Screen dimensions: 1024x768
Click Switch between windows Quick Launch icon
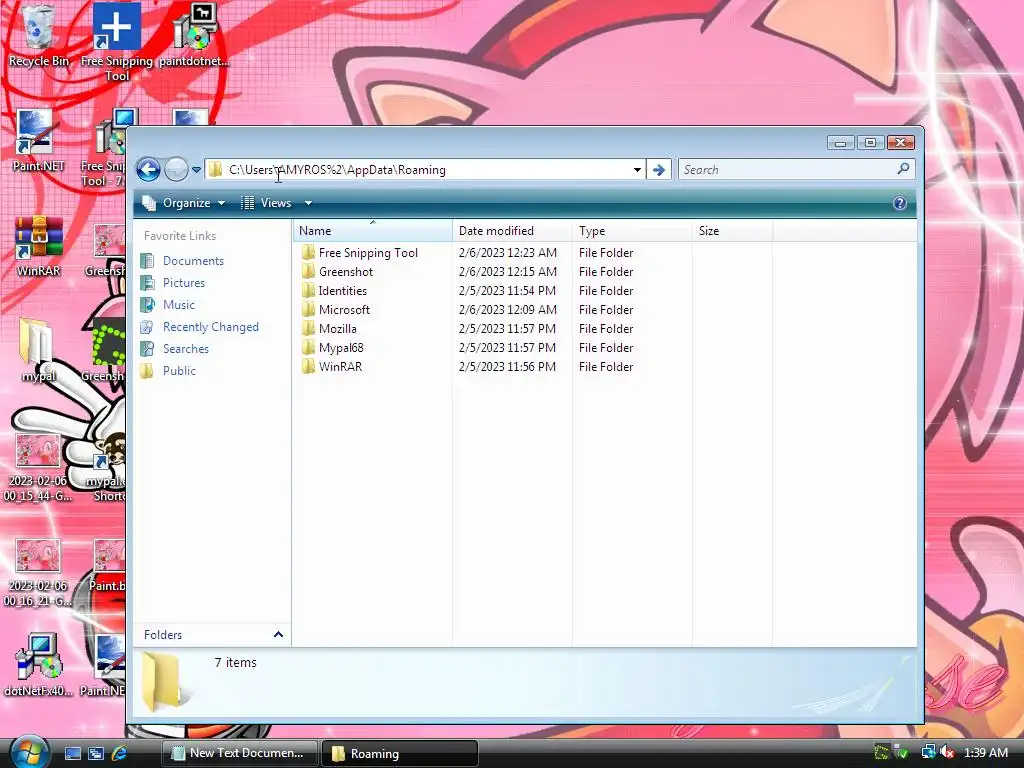click(x=96, y=753)
